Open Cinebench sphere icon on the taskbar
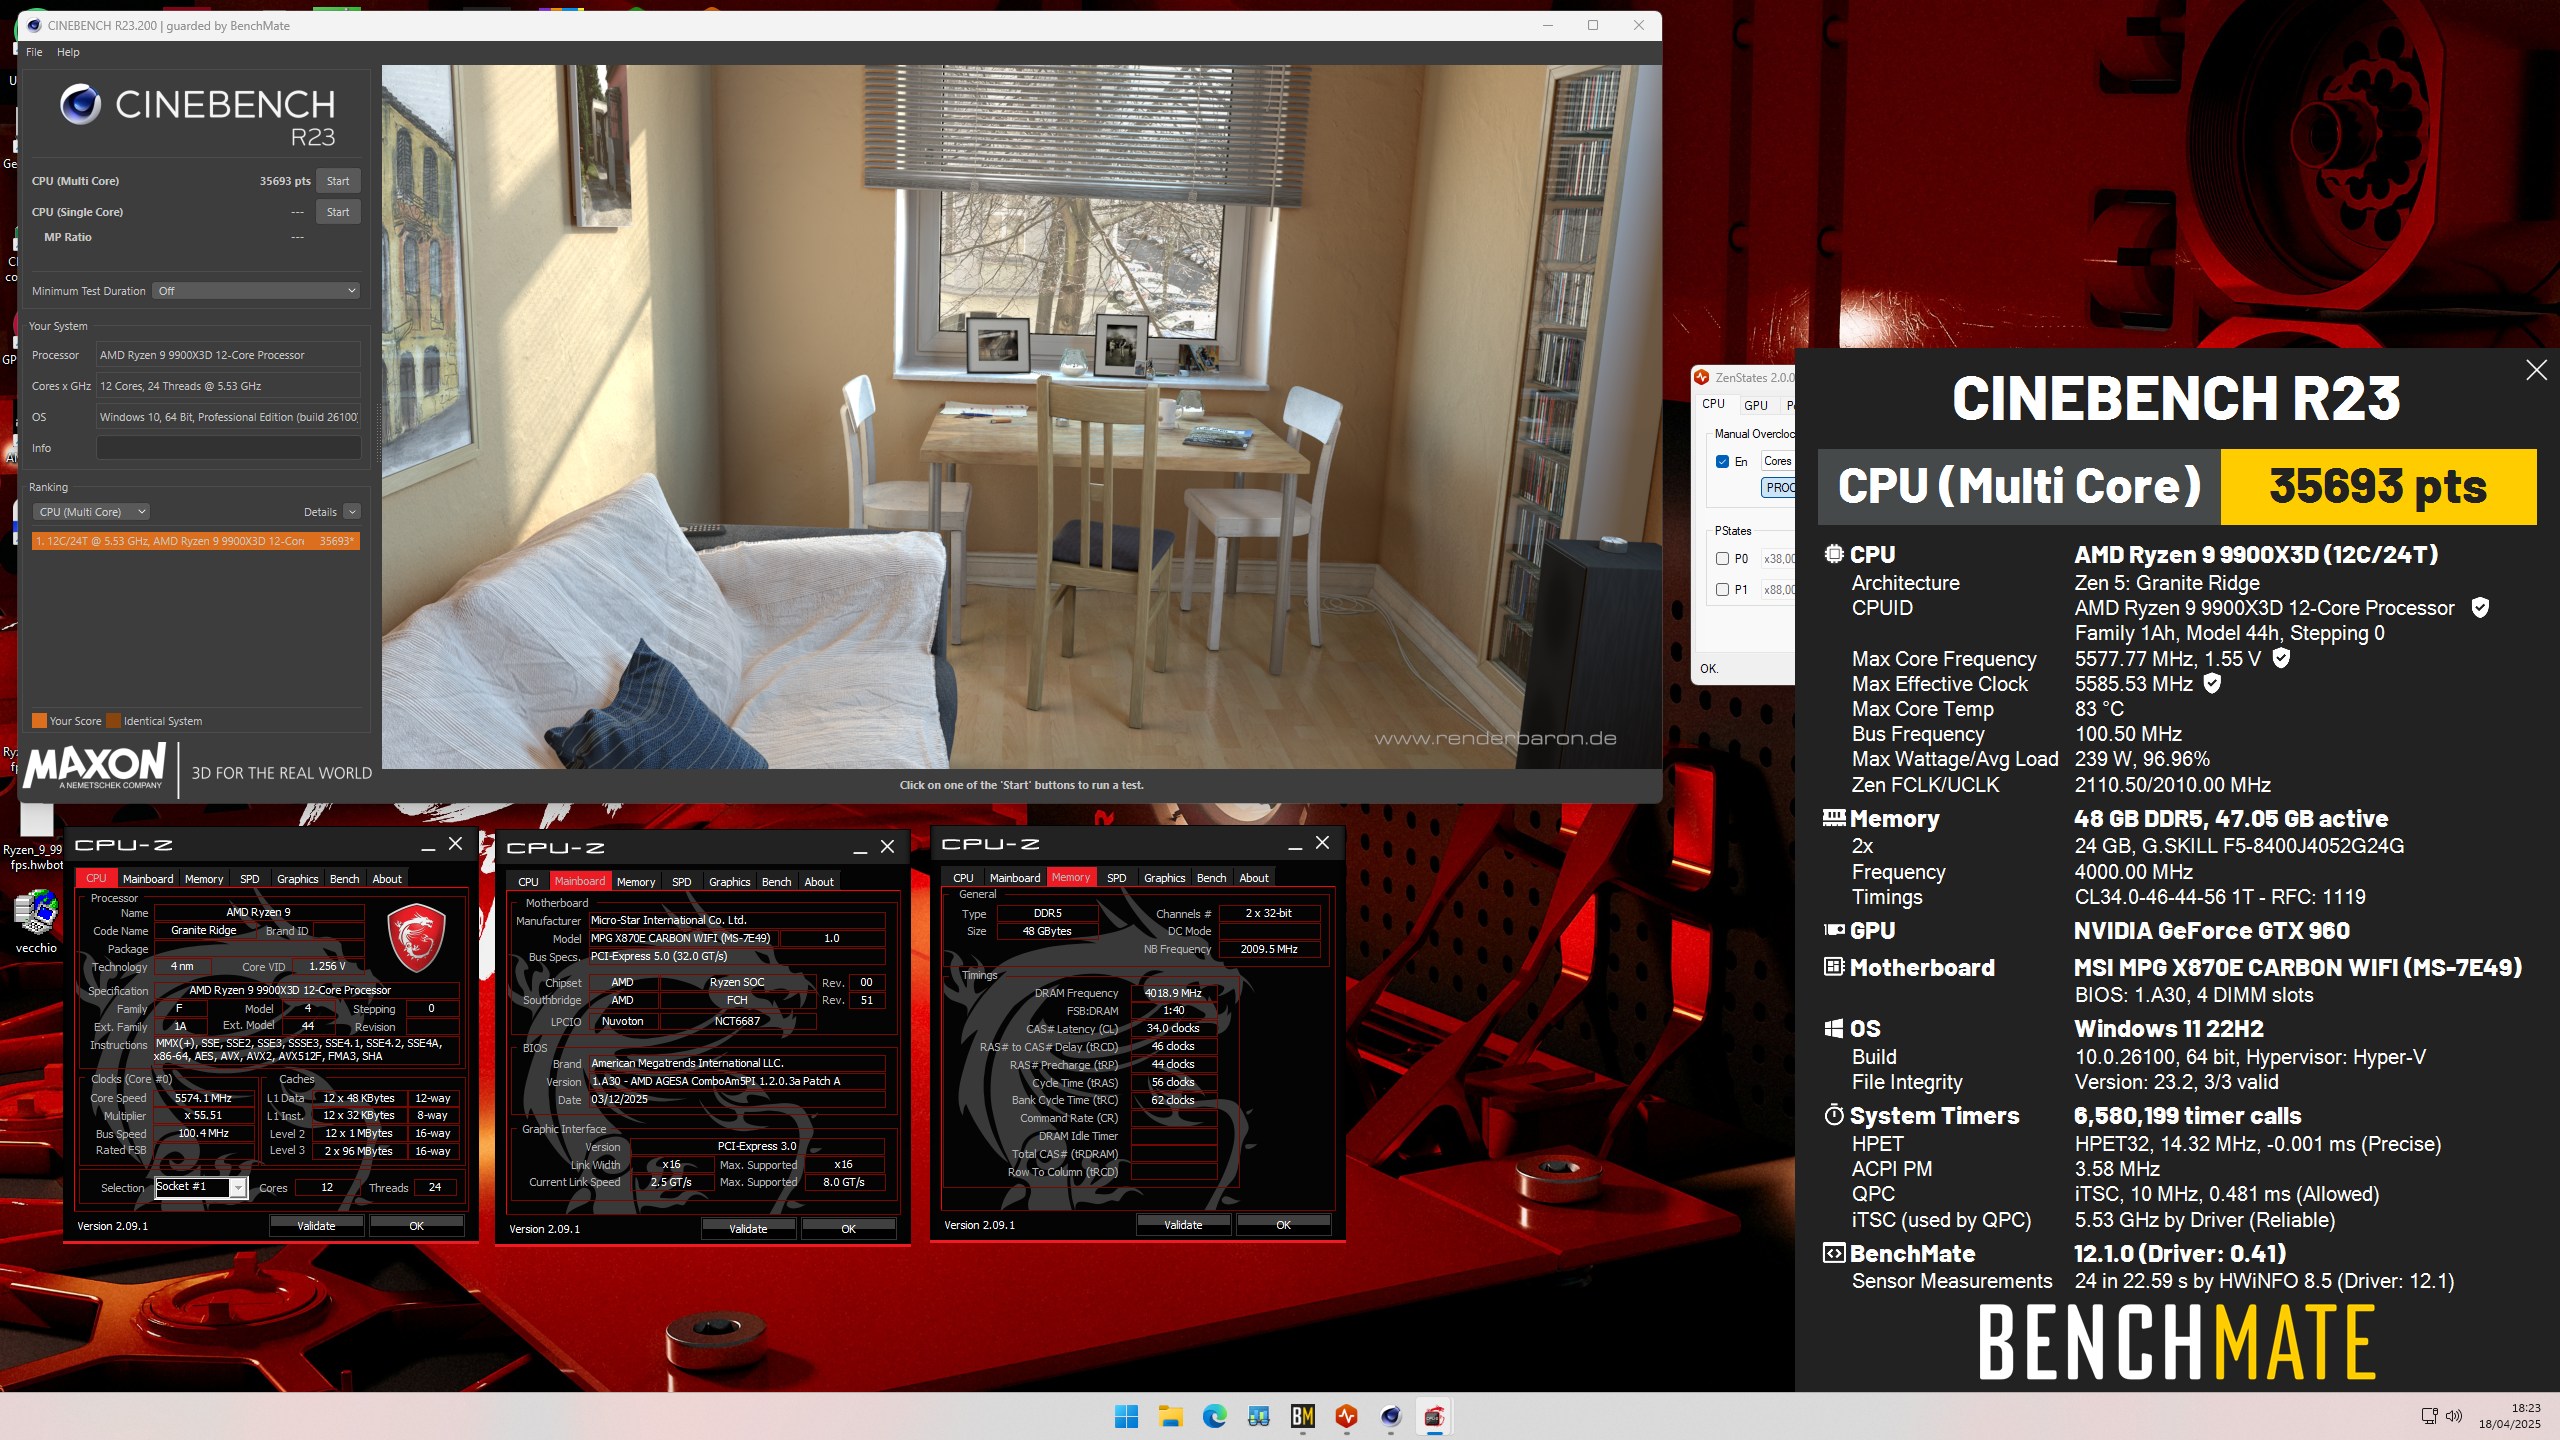2560x1440 pixels. 1390,1416
